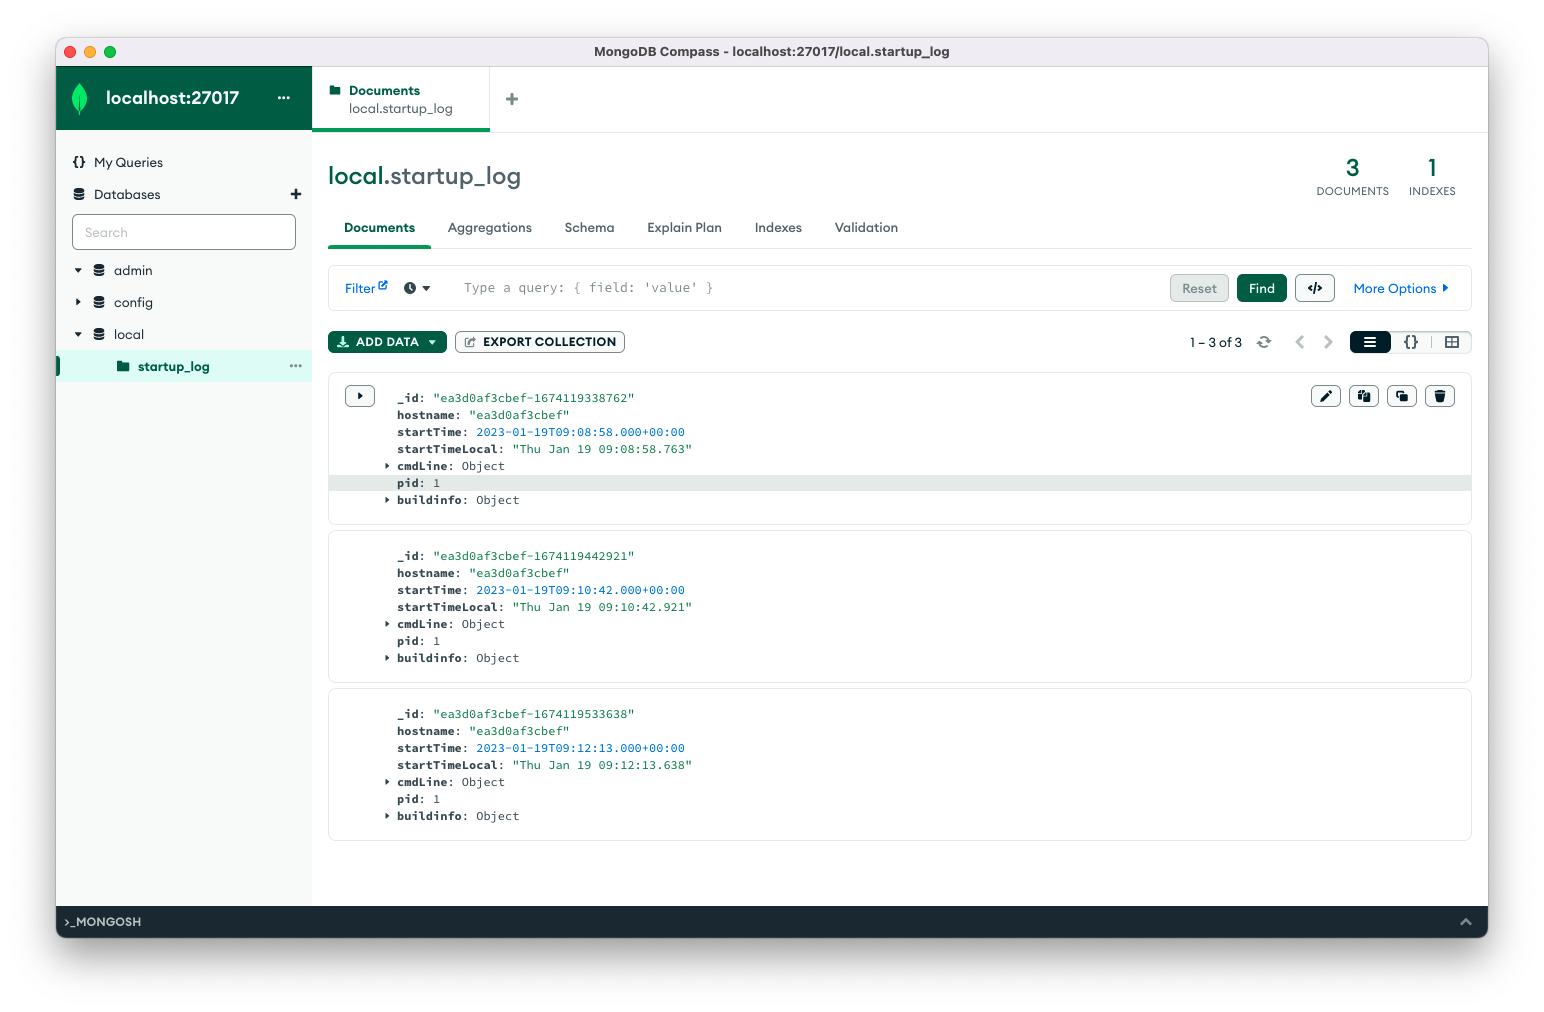This screenshot has width=1544, height=1012.
Task: Switch to list view
Action: pos(1370,342)
